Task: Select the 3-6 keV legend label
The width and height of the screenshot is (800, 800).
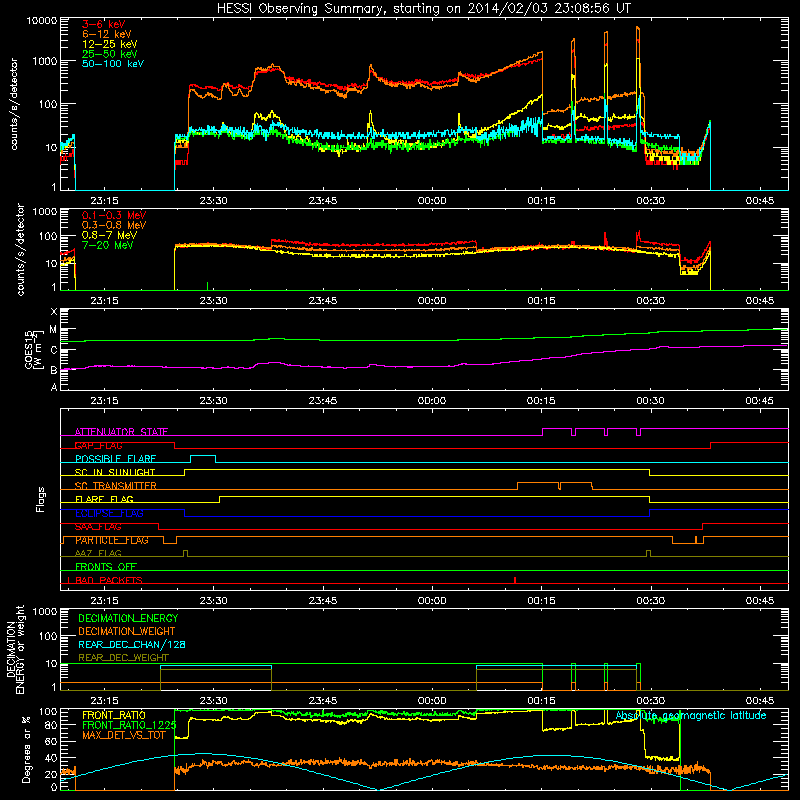Action: [x=104, y=24]
